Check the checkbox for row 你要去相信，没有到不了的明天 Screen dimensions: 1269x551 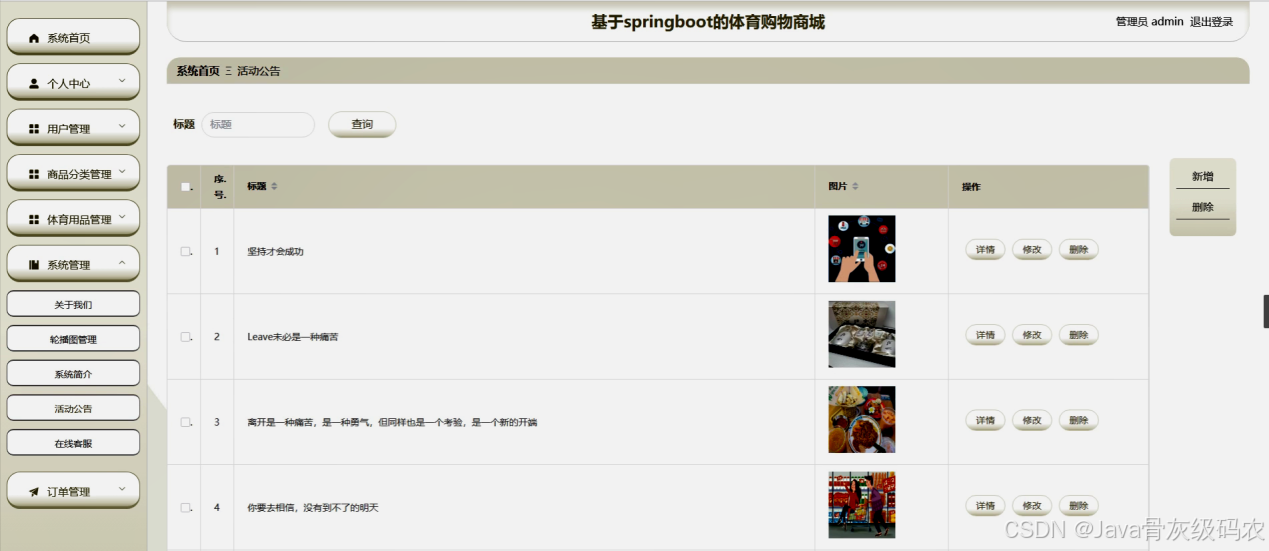pos(185,508)
